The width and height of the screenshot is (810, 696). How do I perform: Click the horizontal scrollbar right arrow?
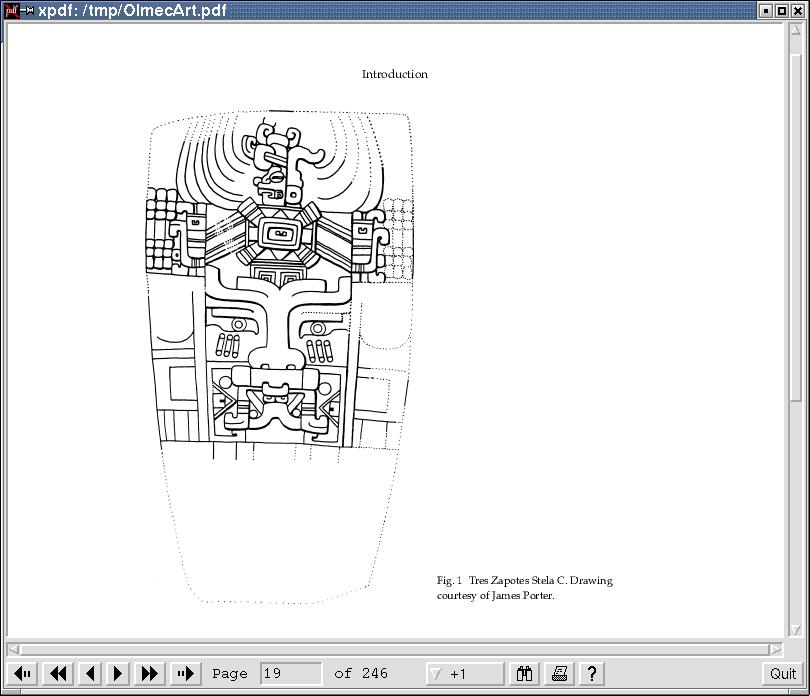click(775, 649)
